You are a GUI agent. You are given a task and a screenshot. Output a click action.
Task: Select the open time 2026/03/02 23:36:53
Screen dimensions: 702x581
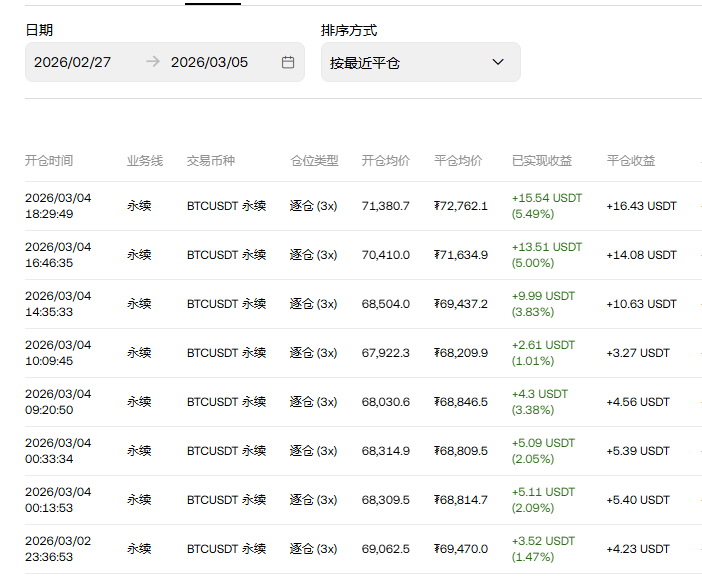(x=58, y=549)
